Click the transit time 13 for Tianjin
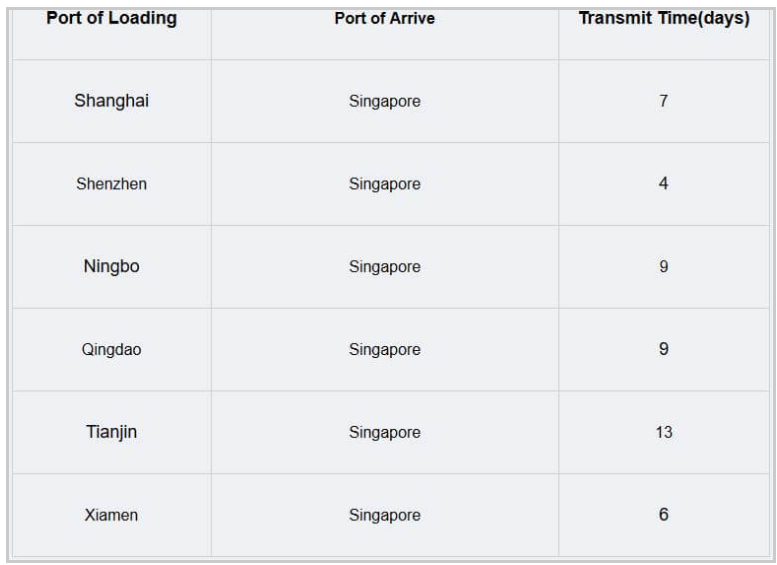 663,433
